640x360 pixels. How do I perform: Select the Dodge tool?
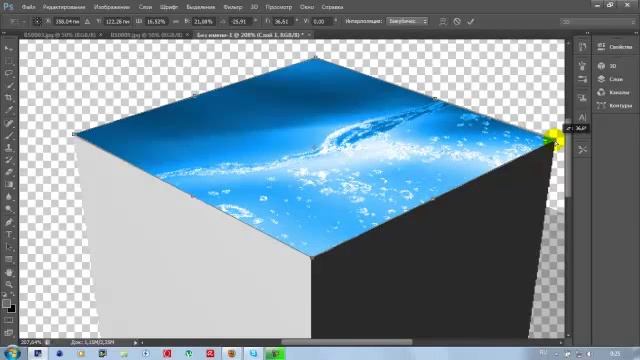(9, 209)
